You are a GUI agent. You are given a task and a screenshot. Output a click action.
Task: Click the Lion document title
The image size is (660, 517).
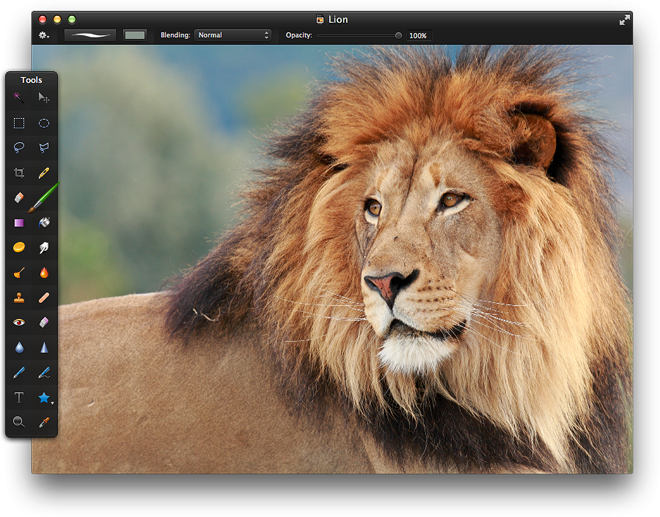[x=337, y=19]
